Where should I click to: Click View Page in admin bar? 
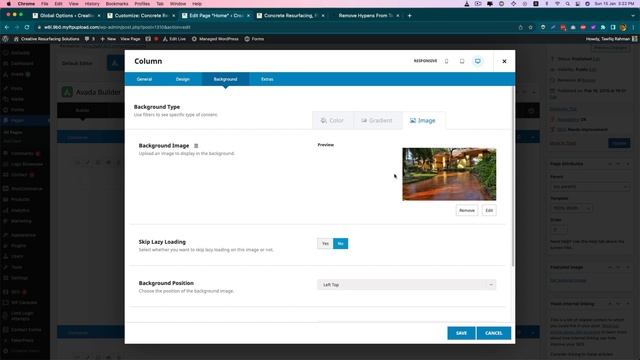point(130,39)
